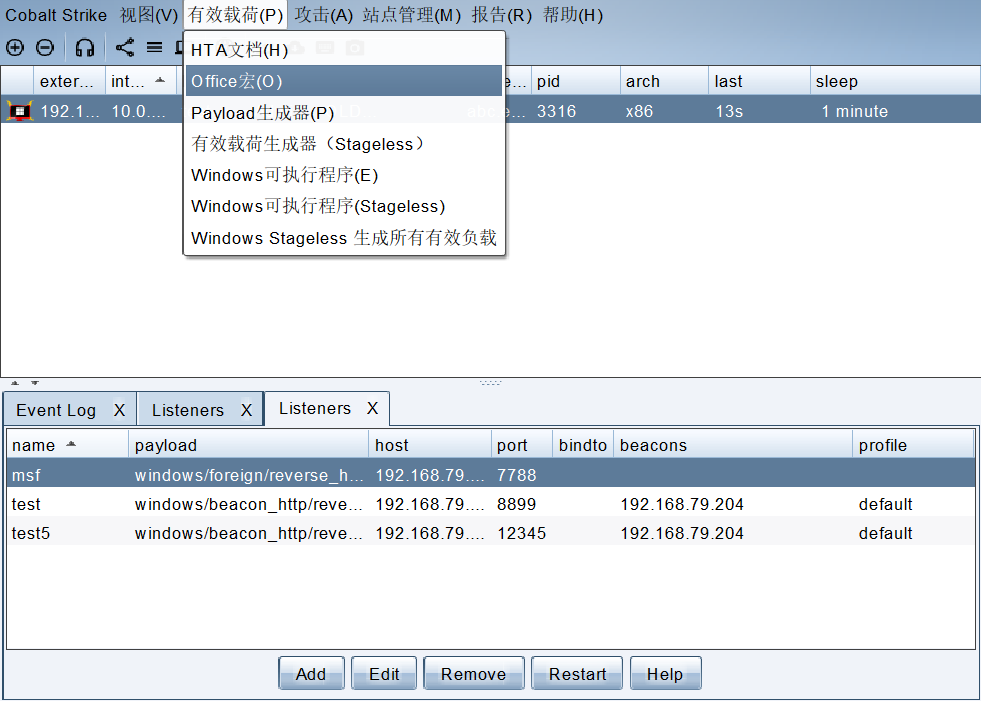Open the Cobalt Strike menu
This screenshot has width=981, height=701.
(x=56, y=15)
